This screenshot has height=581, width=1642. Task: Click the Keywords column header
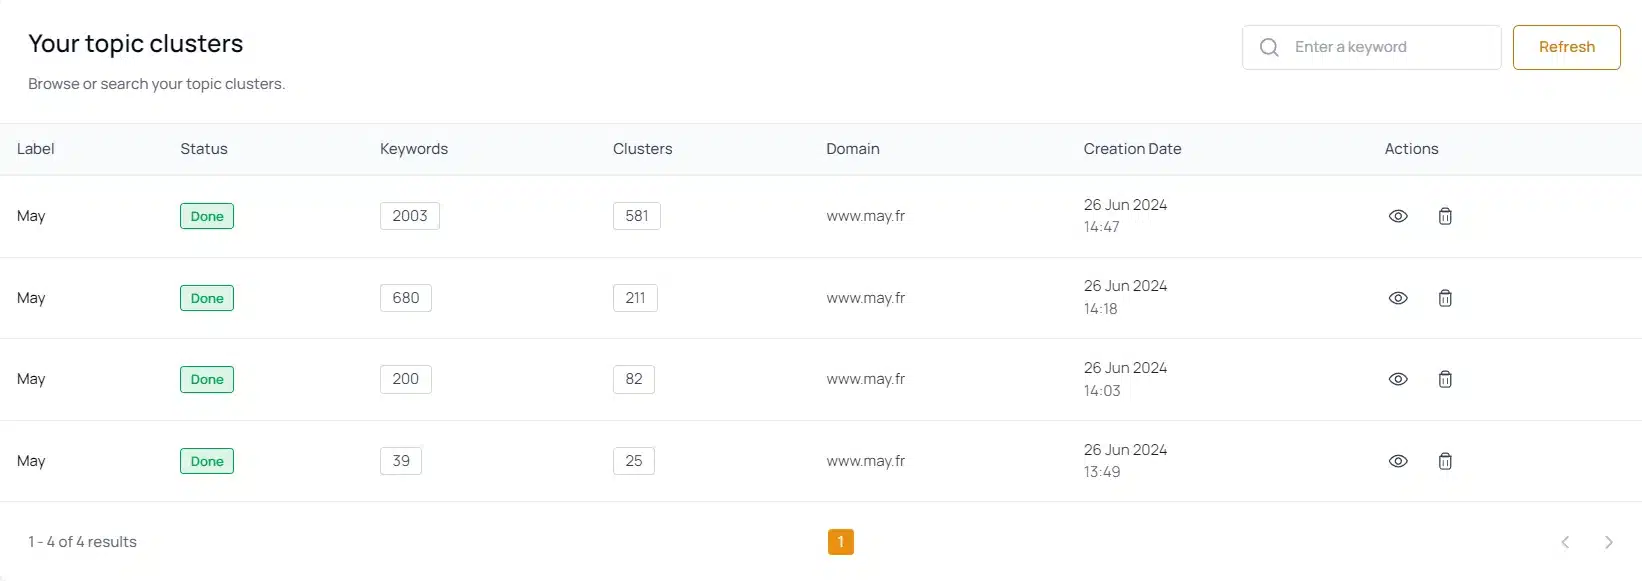tap(414, 149)
